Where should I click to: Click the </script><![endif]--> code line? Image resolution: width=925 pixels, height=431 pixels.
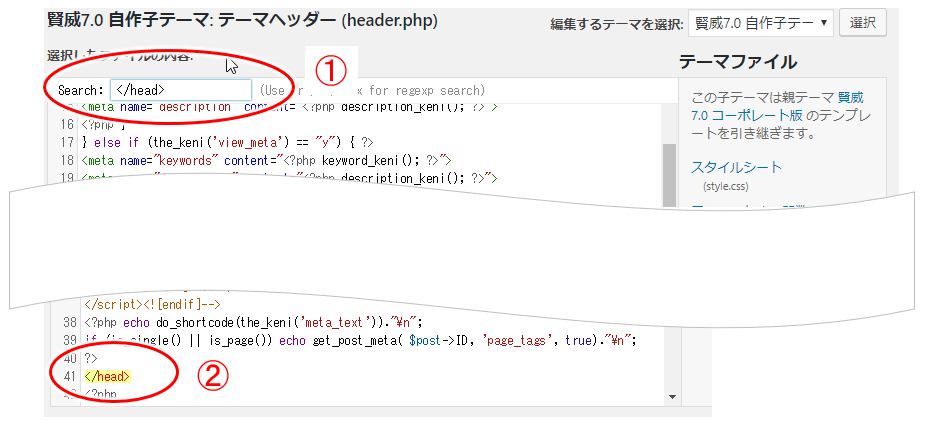pyautogui.click(x=152, y=304)
